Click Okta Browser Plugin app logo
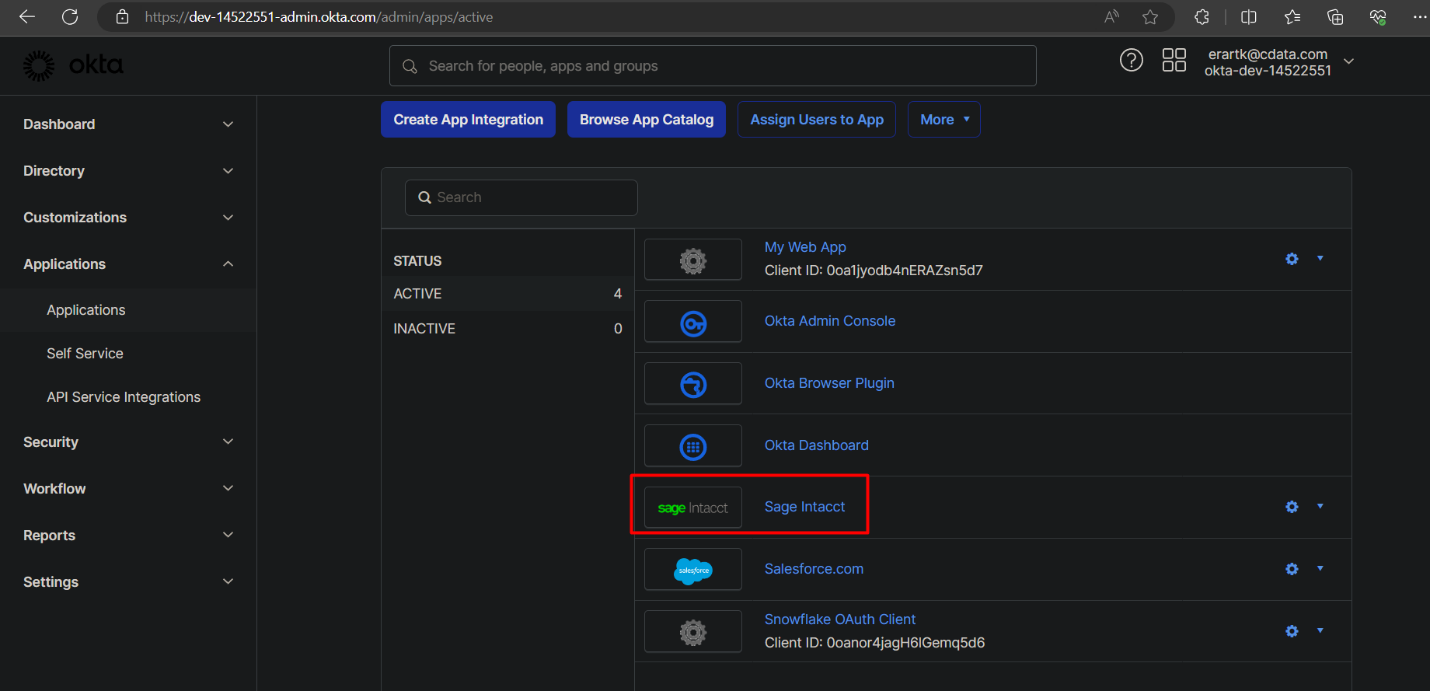This screenshot has height=691, width=1430. click(x=693, y=383)
